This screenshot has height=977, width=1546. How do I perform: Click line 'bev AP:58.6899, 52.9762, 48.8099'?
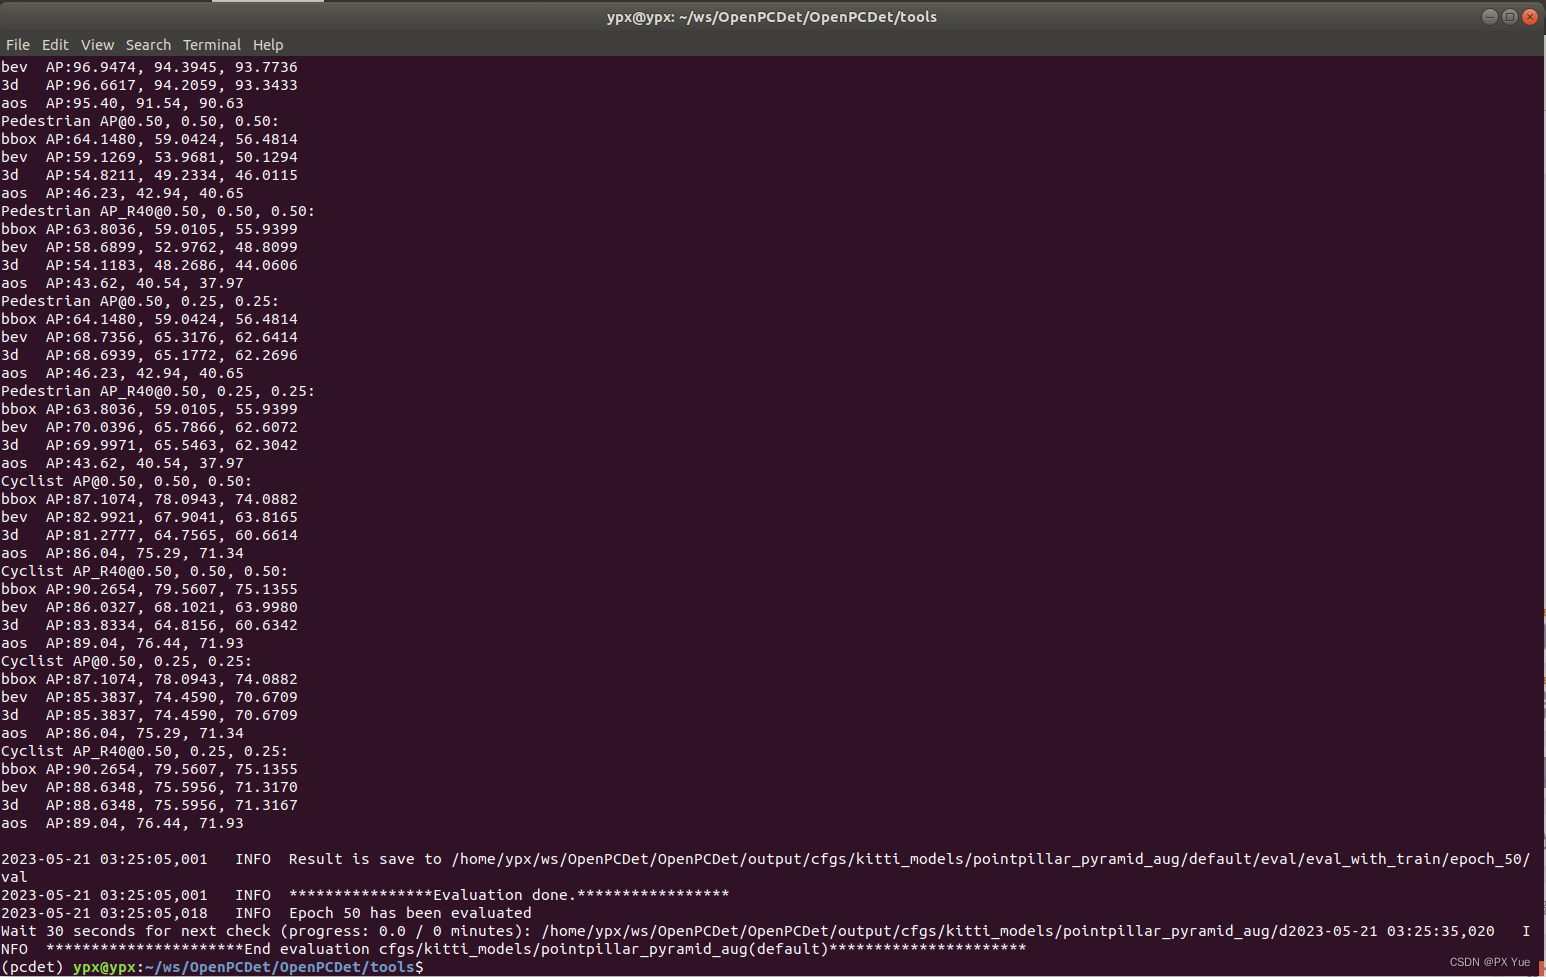coord(149,247)
